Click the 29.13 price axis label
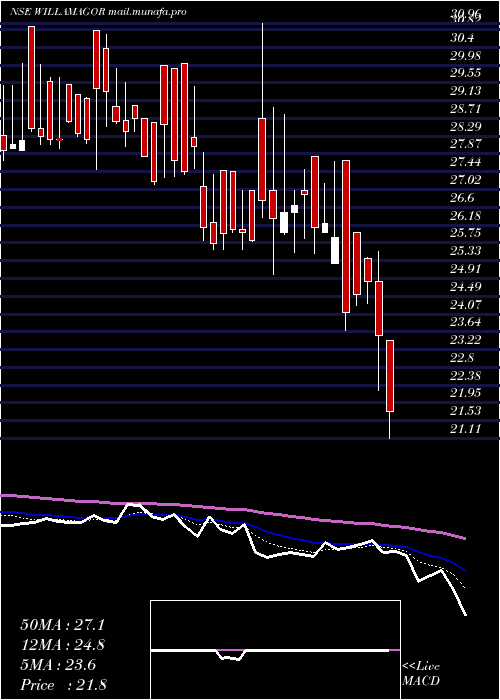The width and height of the screenshot is (500, 700). tap(465, 92)
